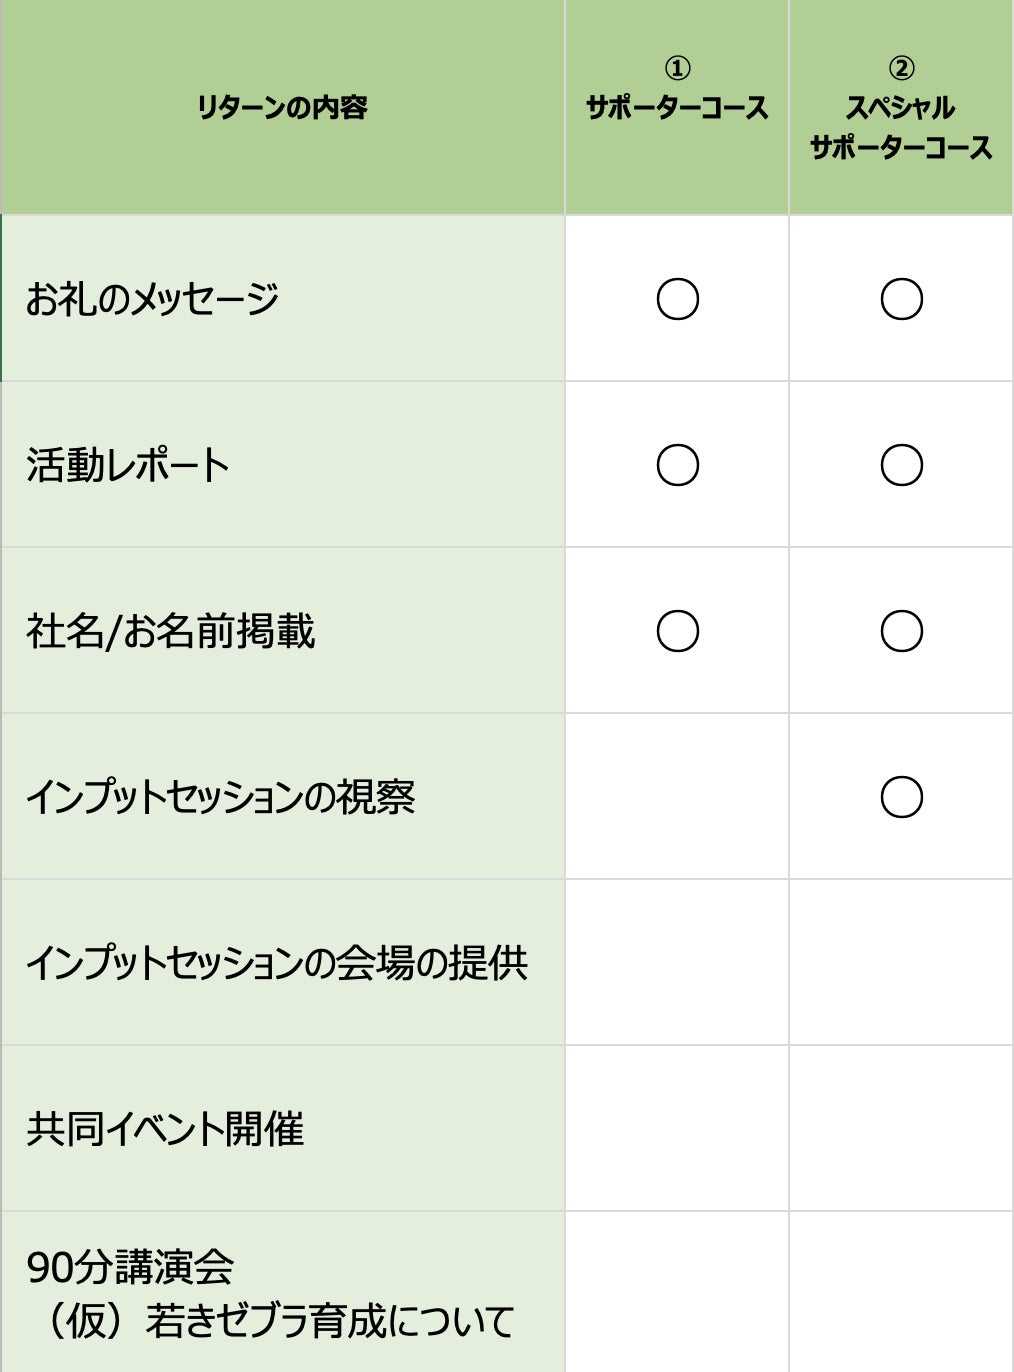Click the 活動レポート circle in the スペシャルサポーターコース column
The image size is (1014, 1372).
[901, 465]
